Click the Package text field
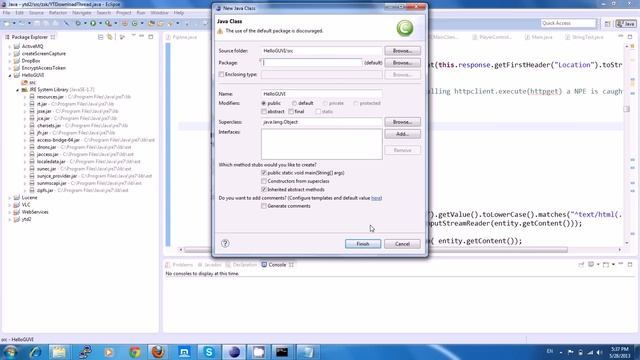This screenshot has height=360, width=640. point(312,63)
